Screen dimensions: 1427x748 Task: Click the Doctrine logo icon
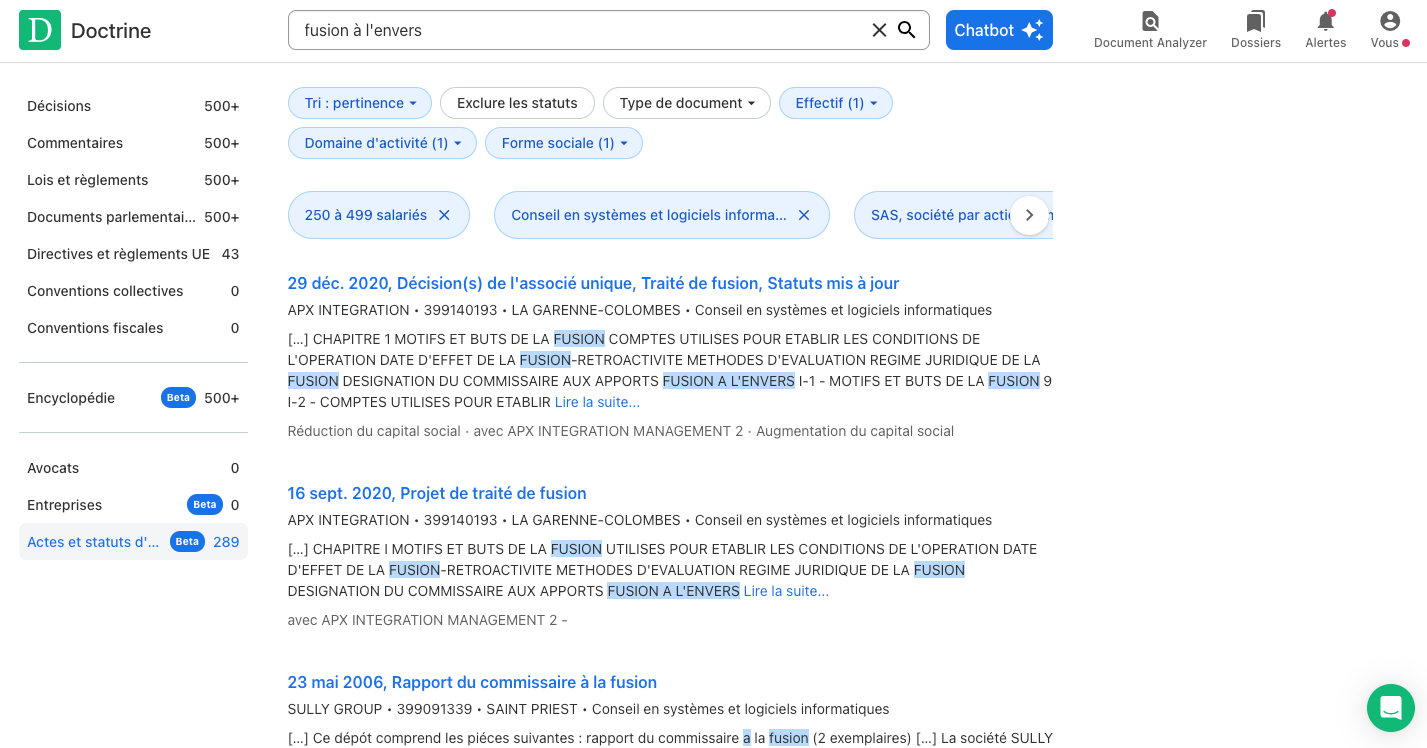pos(40,30)
